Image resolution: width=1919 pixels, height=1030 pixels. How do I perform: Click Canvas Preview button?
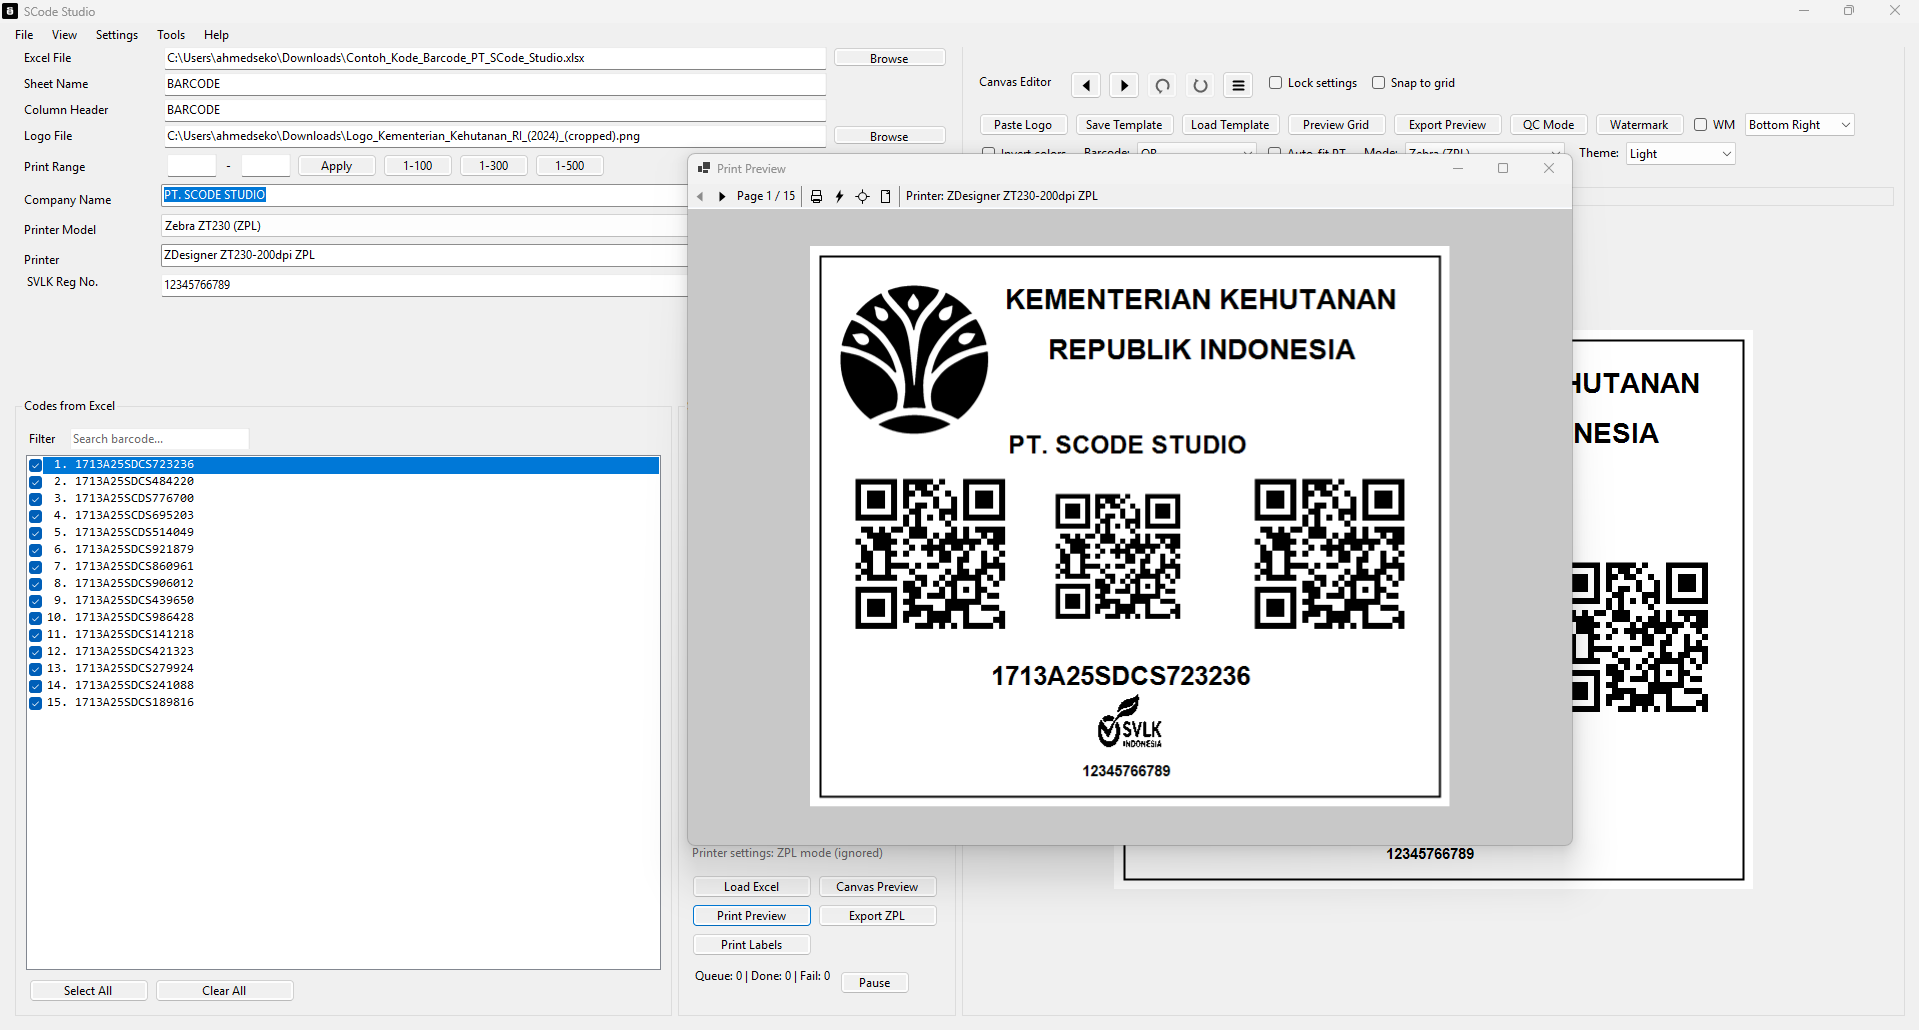click(877, 887)
